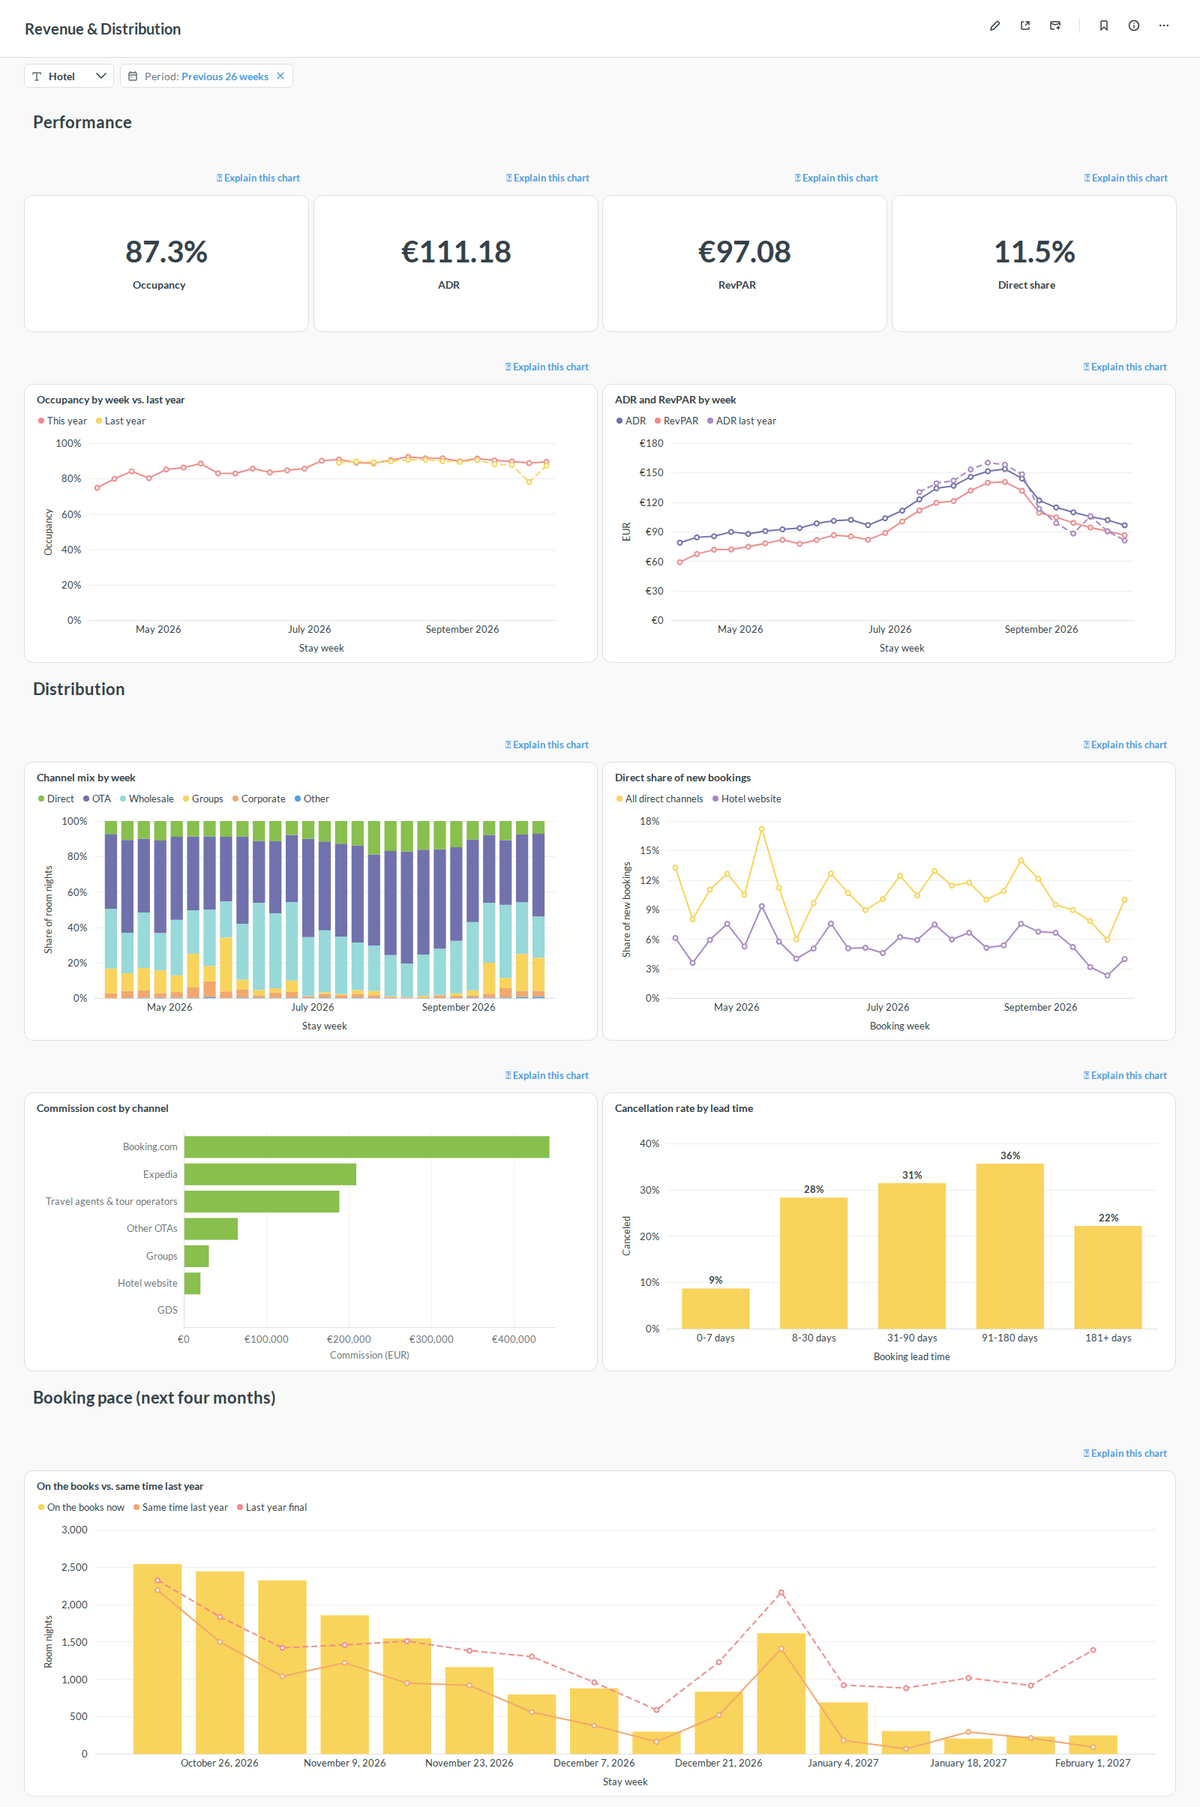Explain the Occupancy by week chart
Screen dimensions: 1200x1807
[547, 367]
